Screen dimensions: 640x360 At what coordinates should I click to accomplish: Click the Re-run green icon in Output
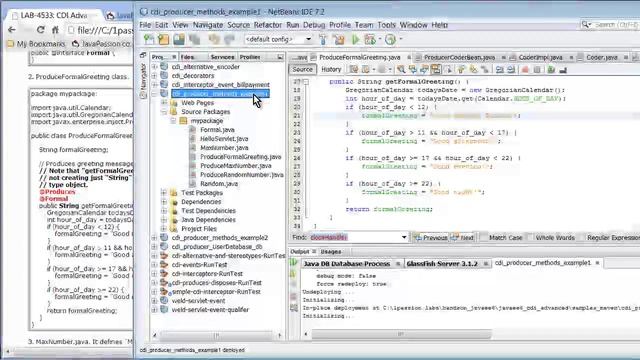click(x=293, y=263)
